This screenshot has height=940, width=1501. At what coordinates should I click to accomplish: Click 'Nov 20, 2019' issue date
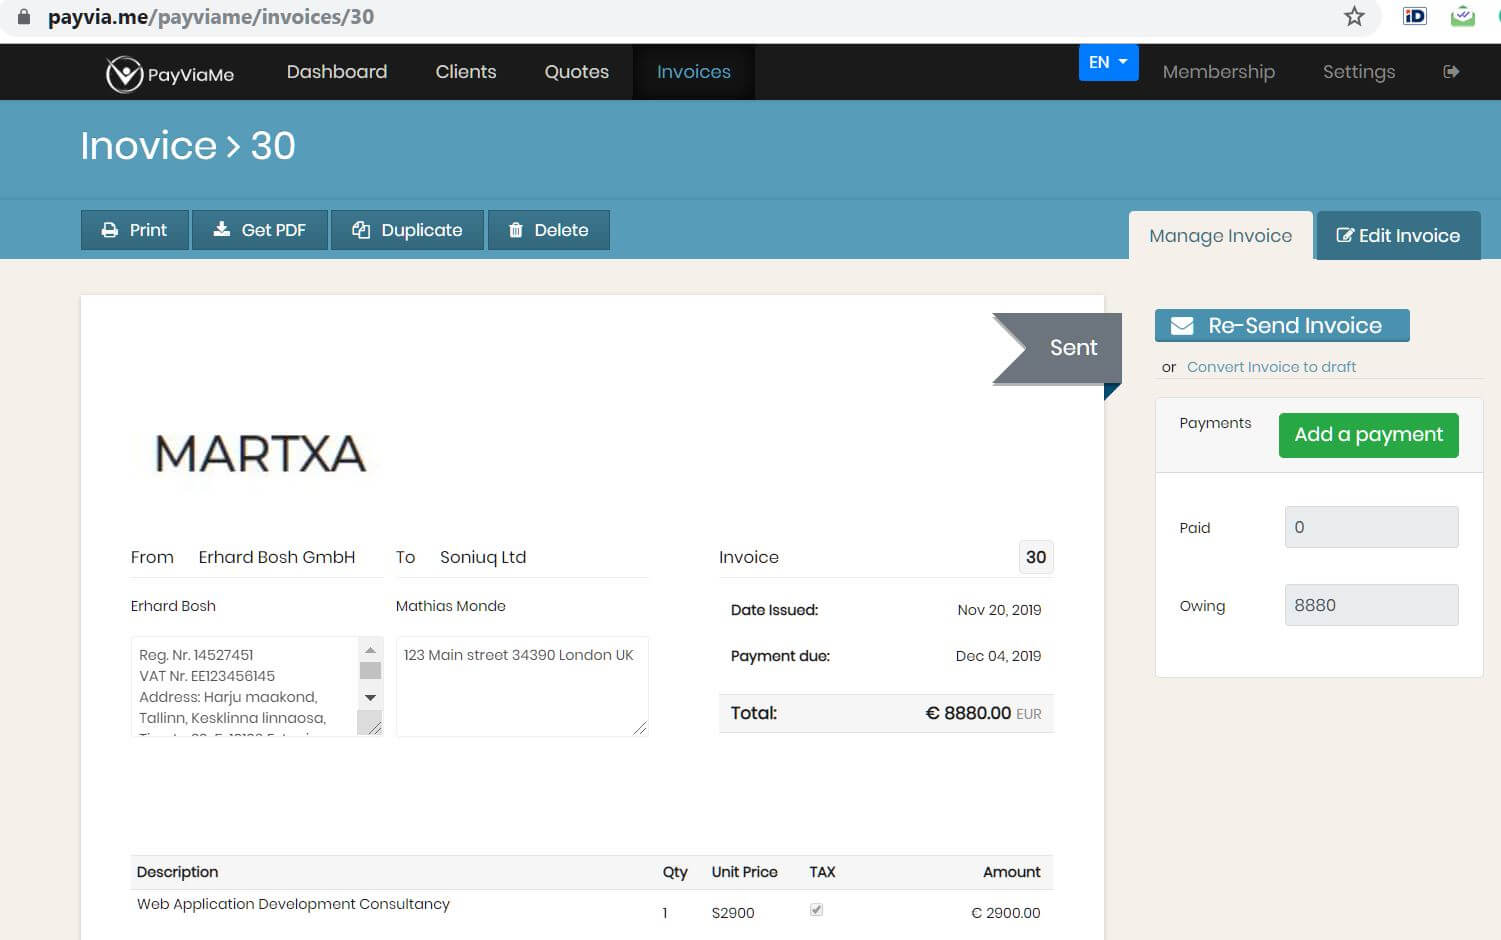point(999,610)
